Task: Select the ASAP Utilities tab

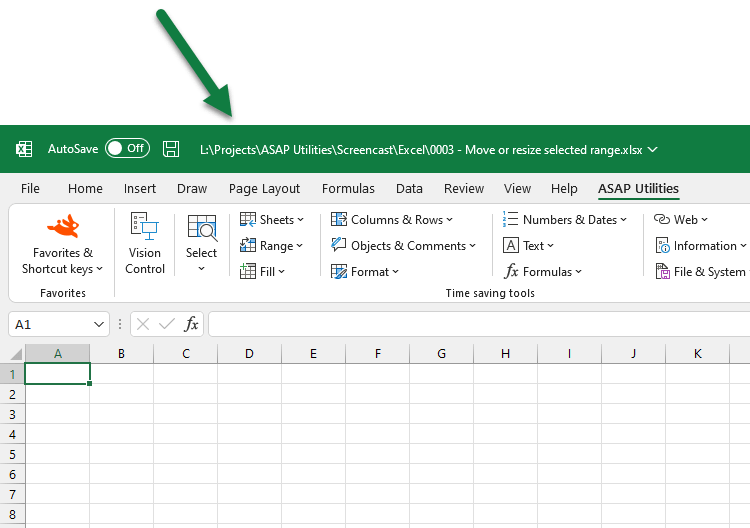Action: coord(638,188)
